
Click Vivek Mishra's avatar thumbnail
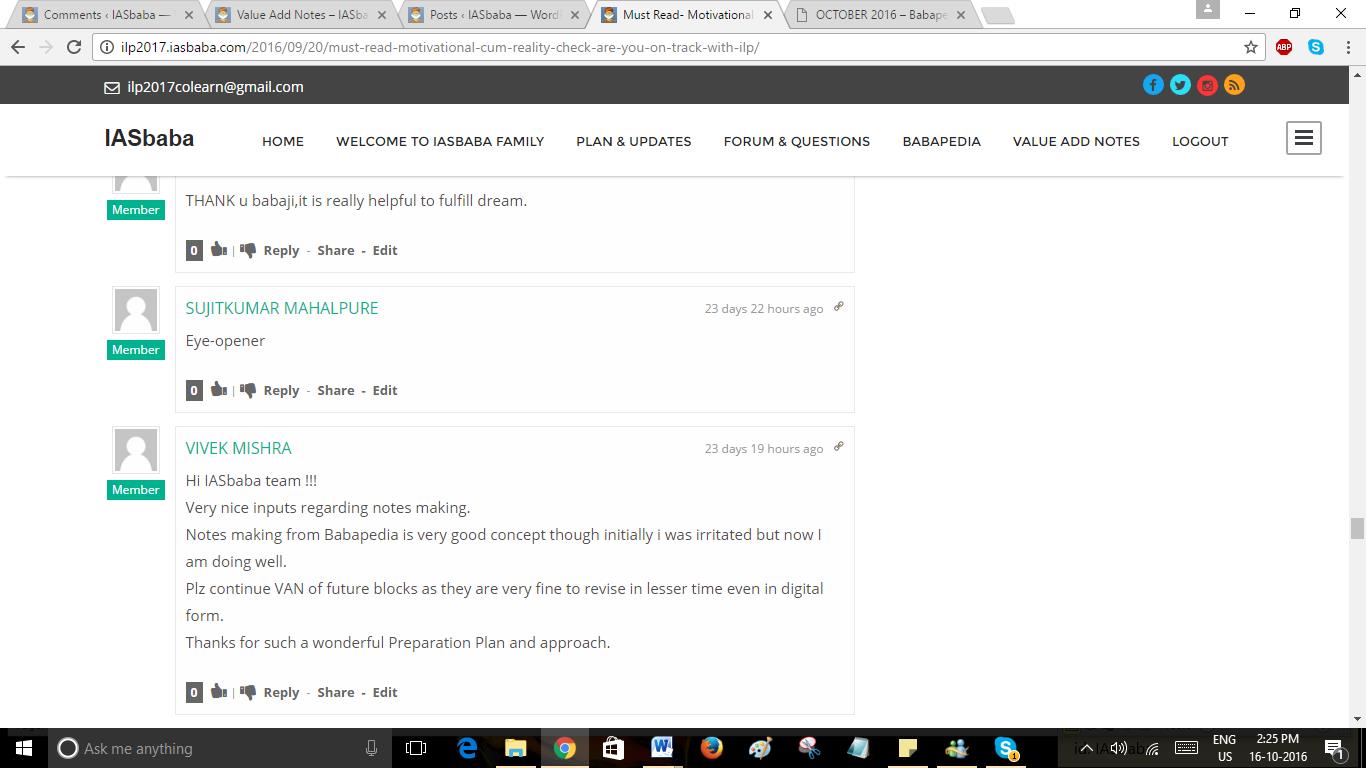click(135, 451)
